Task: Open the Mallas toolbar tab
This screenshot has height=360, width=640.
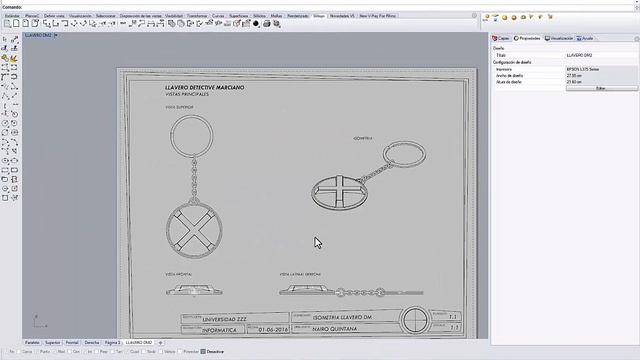Action: (276, 16)
